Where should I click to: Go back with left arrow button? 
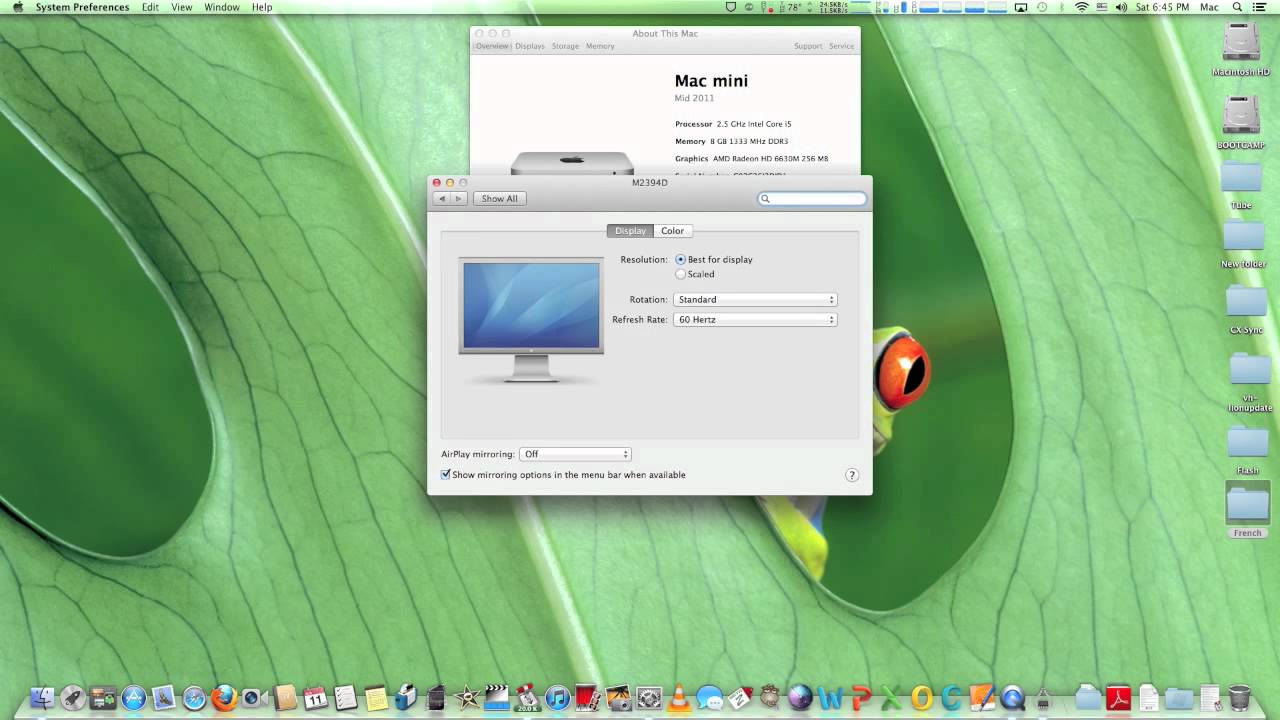coord(443,198)
